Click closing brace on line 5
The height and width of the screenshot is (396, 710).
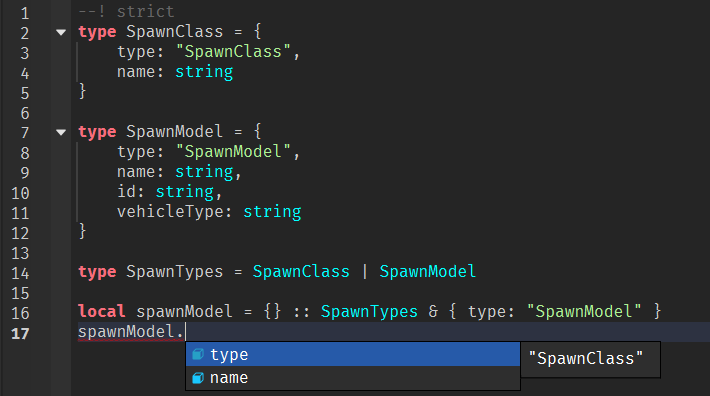coord(82,91)
